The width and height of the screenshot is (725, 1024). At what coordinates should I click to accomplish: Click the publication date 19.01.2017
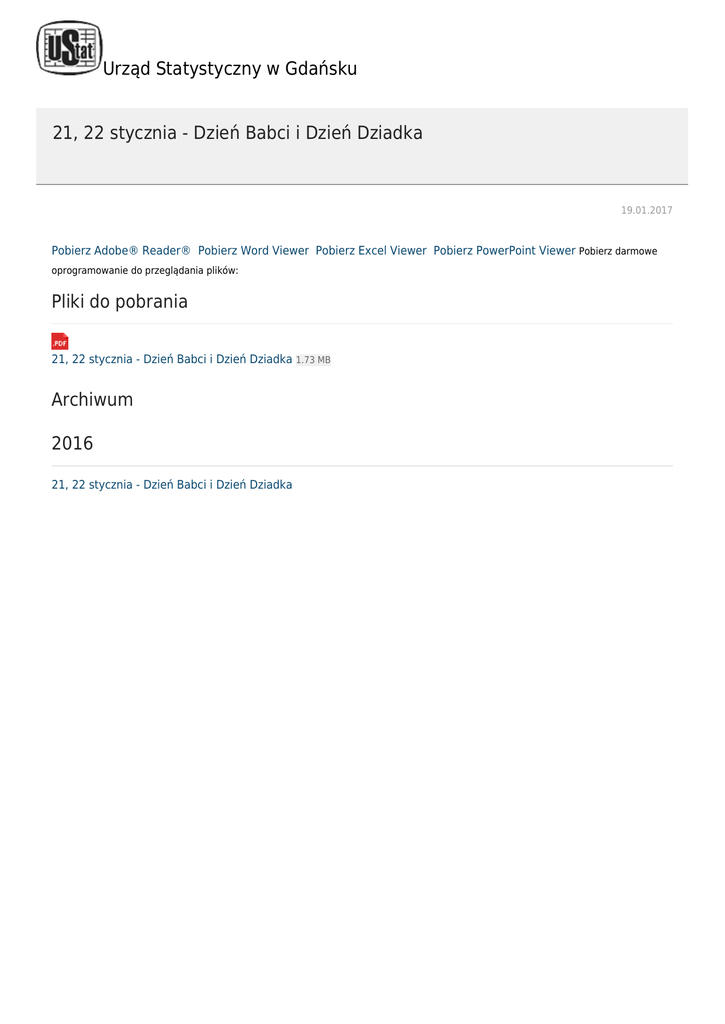coord(647,210)
